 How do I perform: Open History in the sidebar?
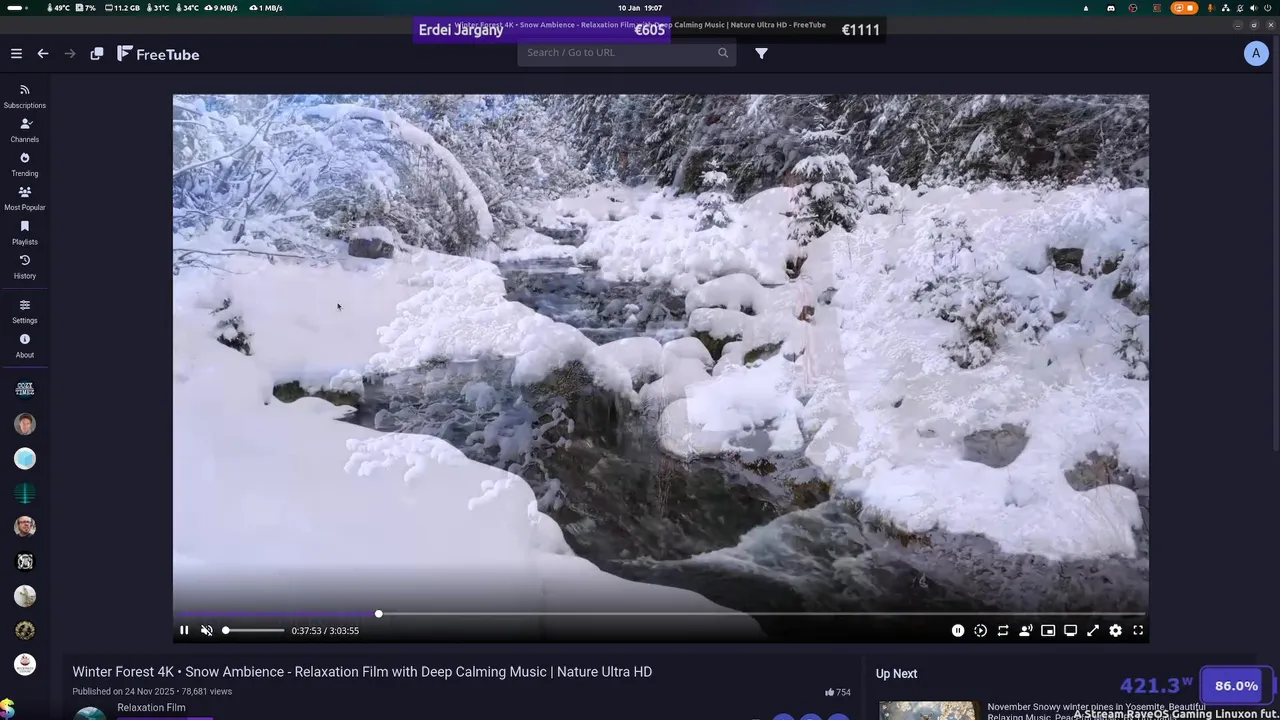[25, 266]
